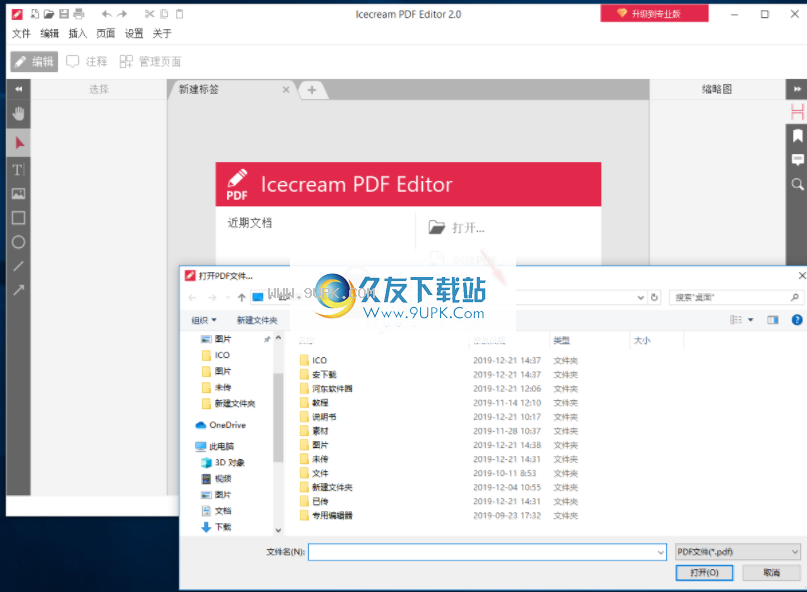Select the 河东软件园 folder in the file list
The image size is (807, 592).
coord(326,388)
